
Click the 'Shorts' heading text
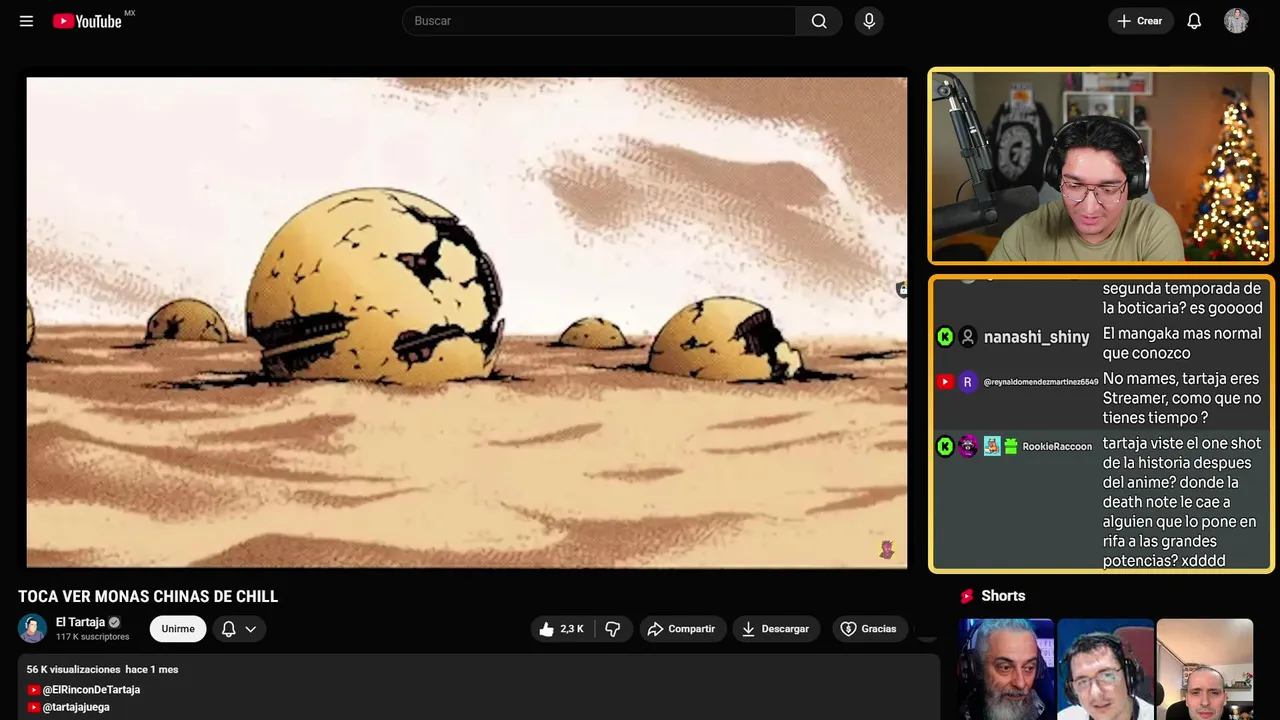[1003, 596]
